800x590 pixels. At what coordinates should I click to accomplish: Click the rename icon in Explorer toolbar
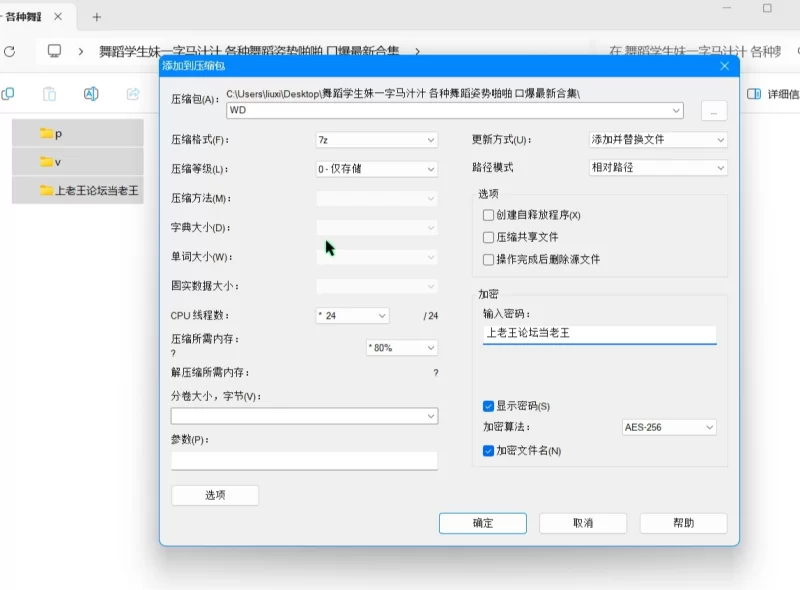point(91,94)
